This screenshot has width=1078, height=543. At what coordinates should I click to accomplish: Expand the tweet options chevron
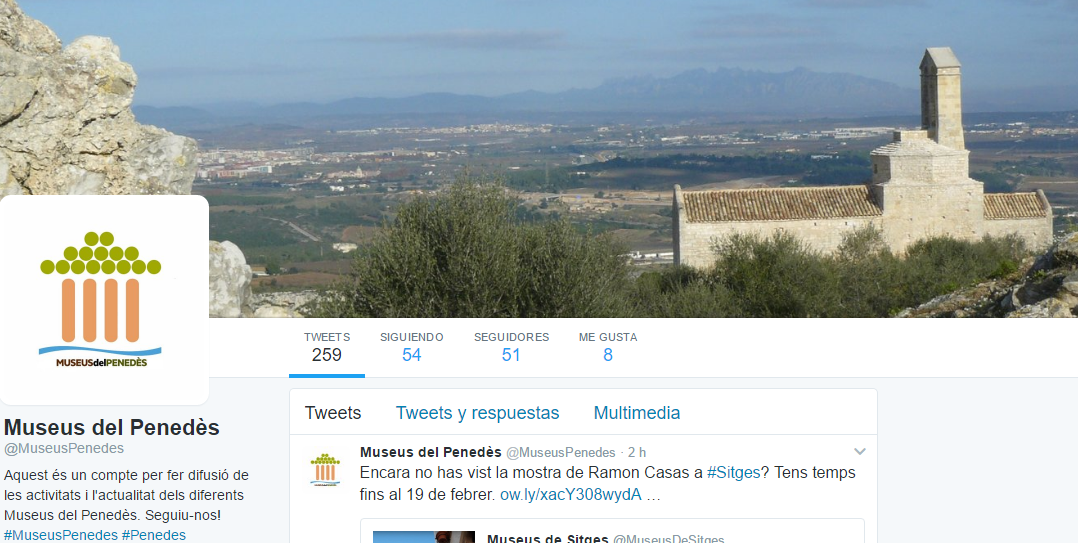tap(859, 452)
